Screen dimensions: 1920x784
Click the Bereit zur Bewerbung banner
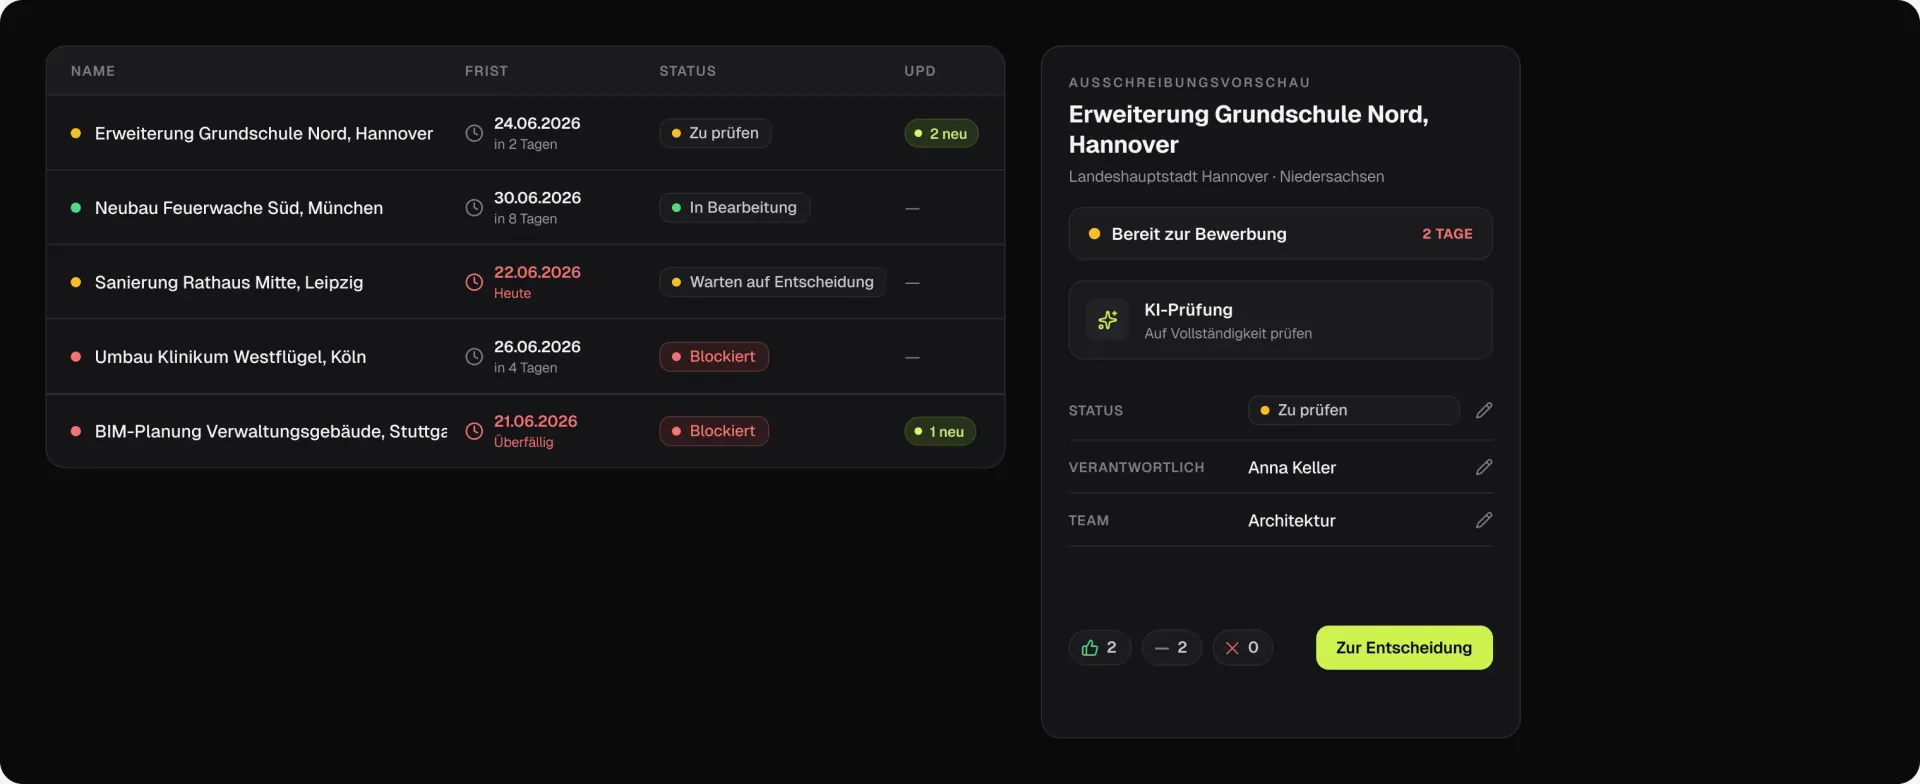coord(1281,234)
